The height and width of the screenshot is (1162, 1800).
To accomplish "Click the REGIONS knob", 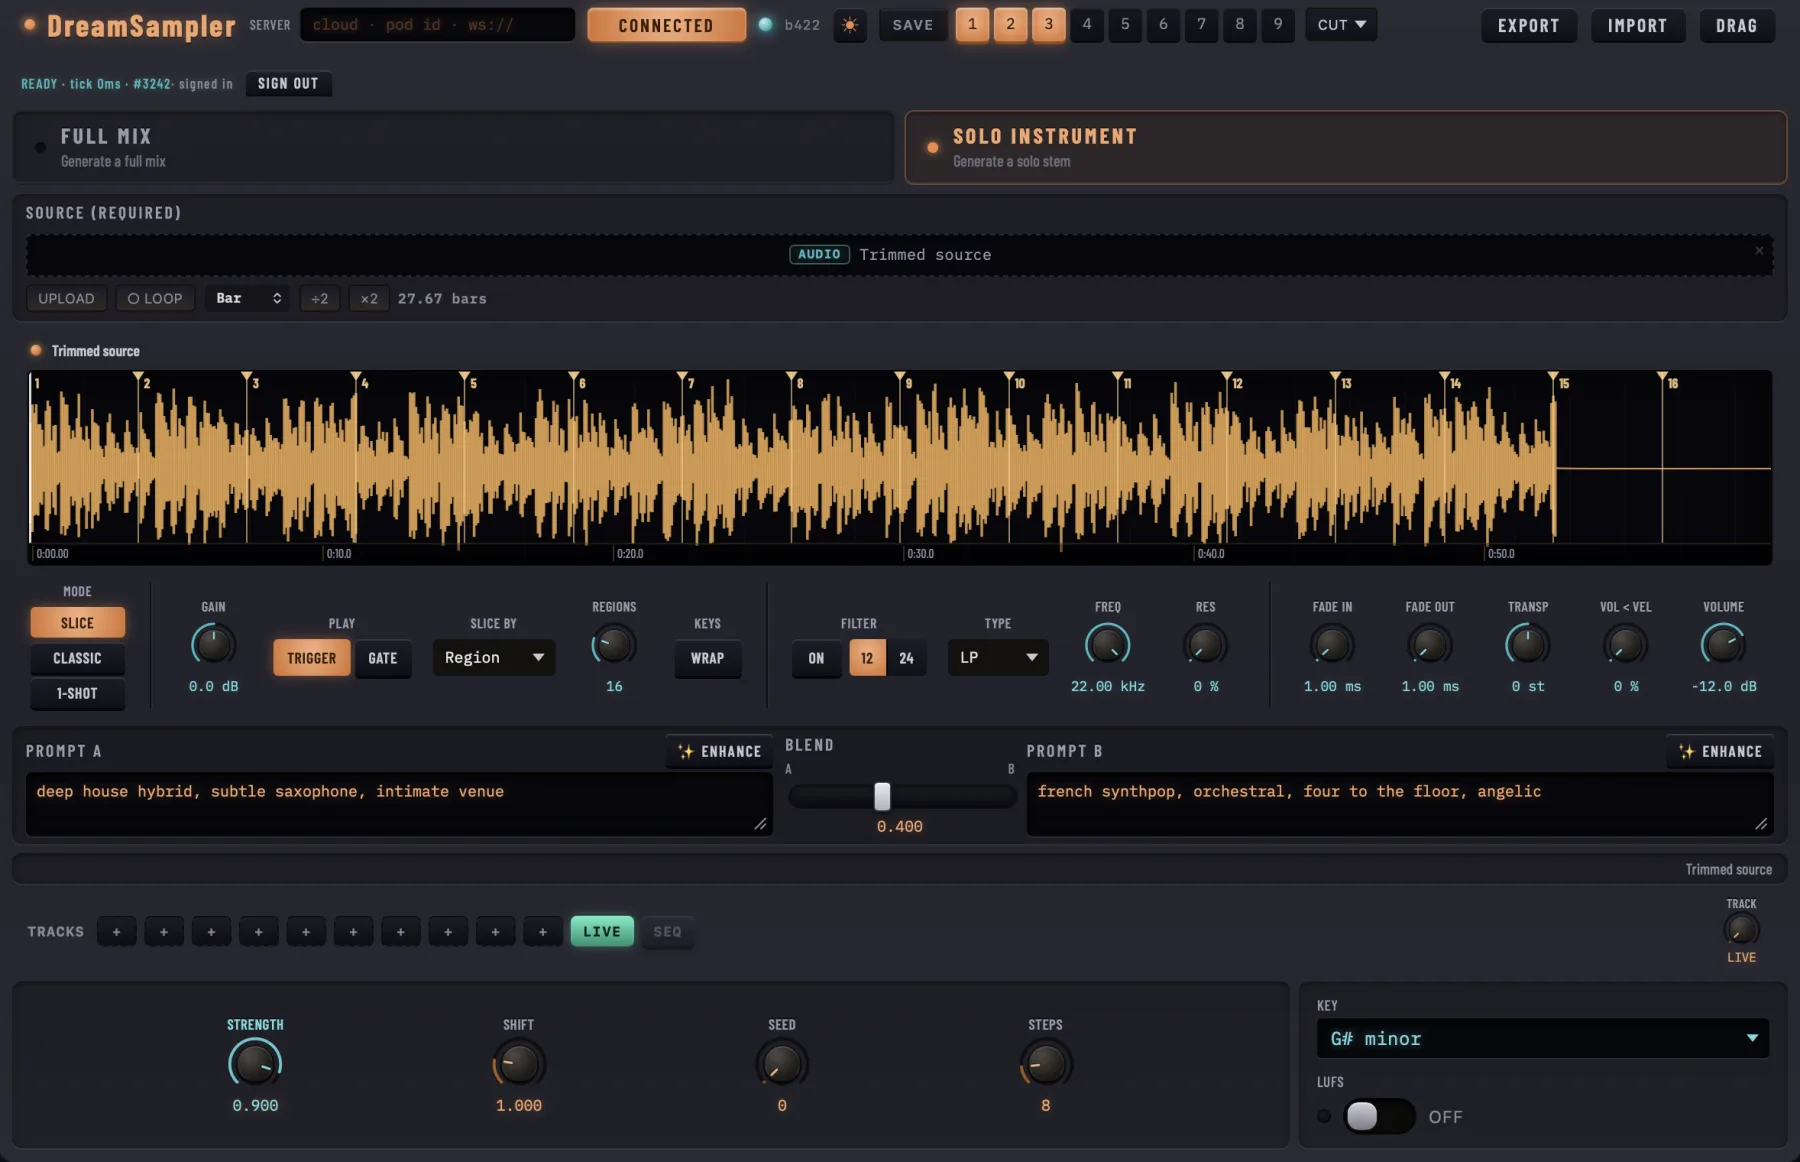I will (614, 645).
